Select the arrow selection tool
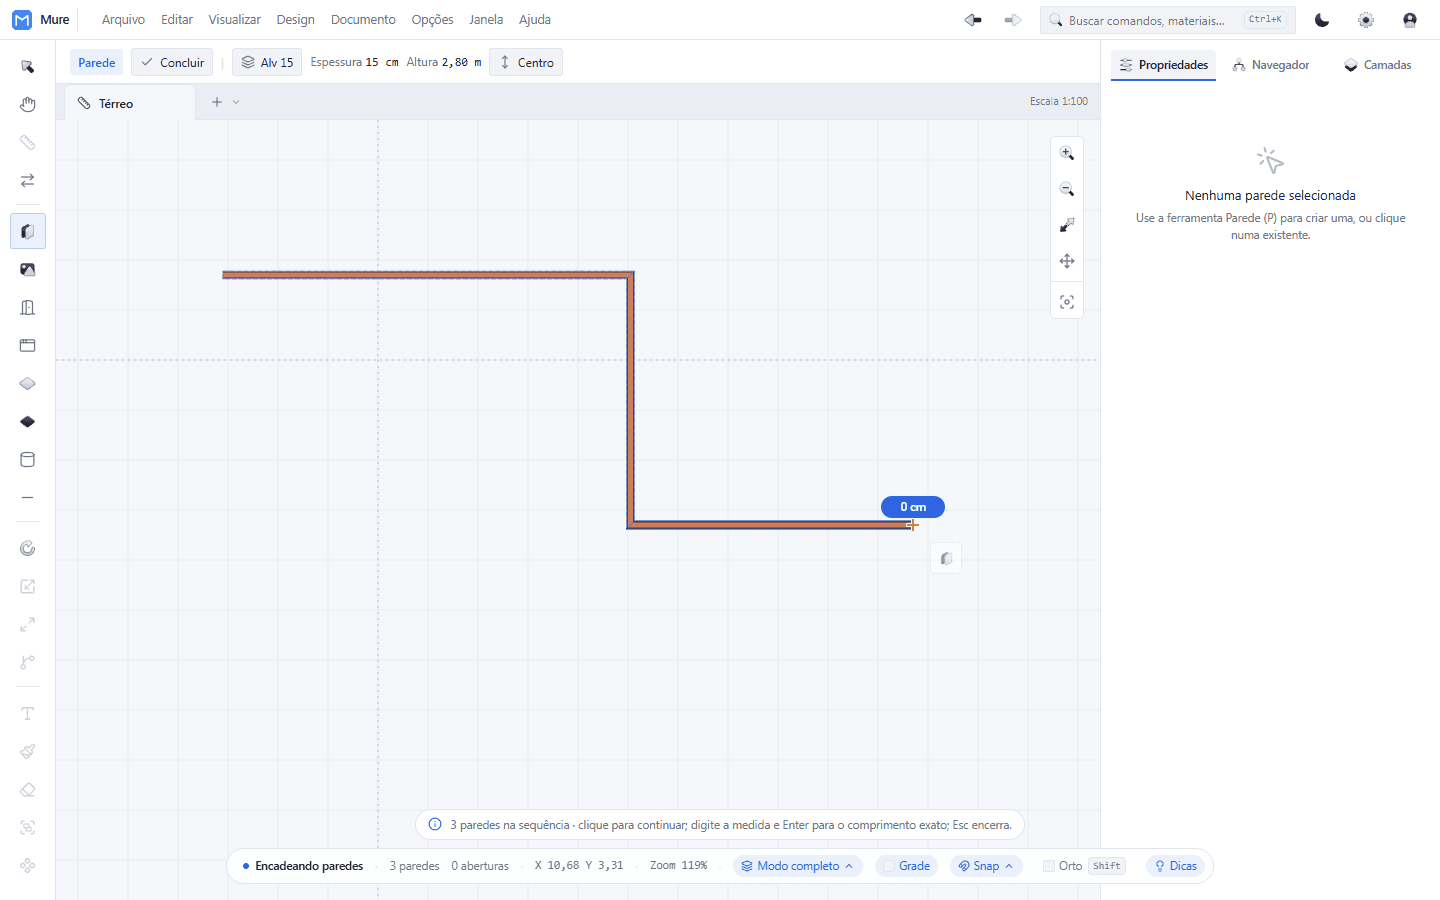This screenshot has width=1440, height=900. [28, 67]
